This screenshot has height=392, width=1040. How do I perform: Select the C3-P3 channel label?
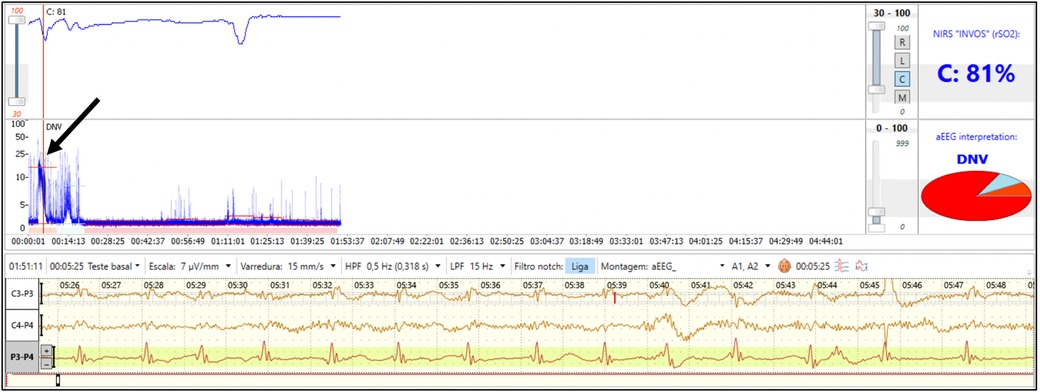21,293
